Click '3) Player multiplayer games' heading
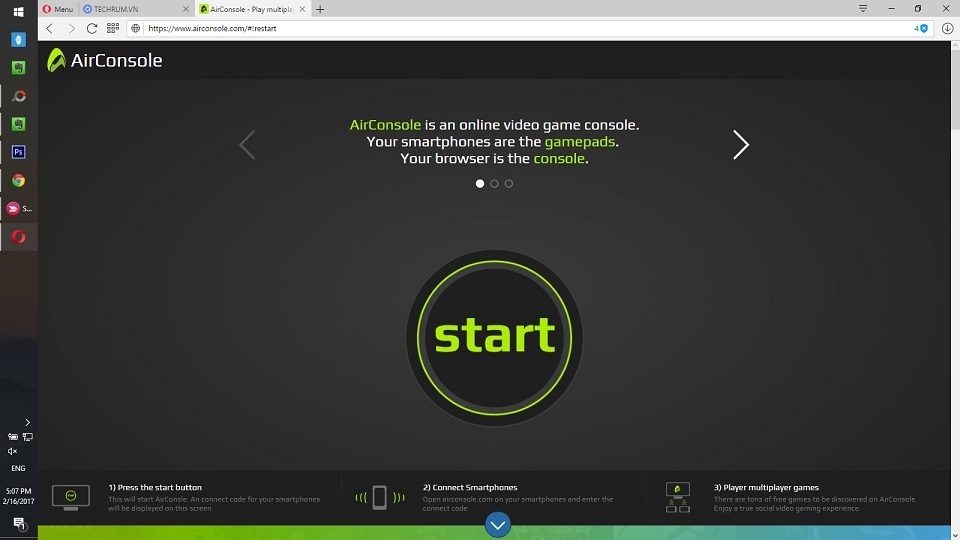Viewport: 960px width, 540px height. coord(766,487)
